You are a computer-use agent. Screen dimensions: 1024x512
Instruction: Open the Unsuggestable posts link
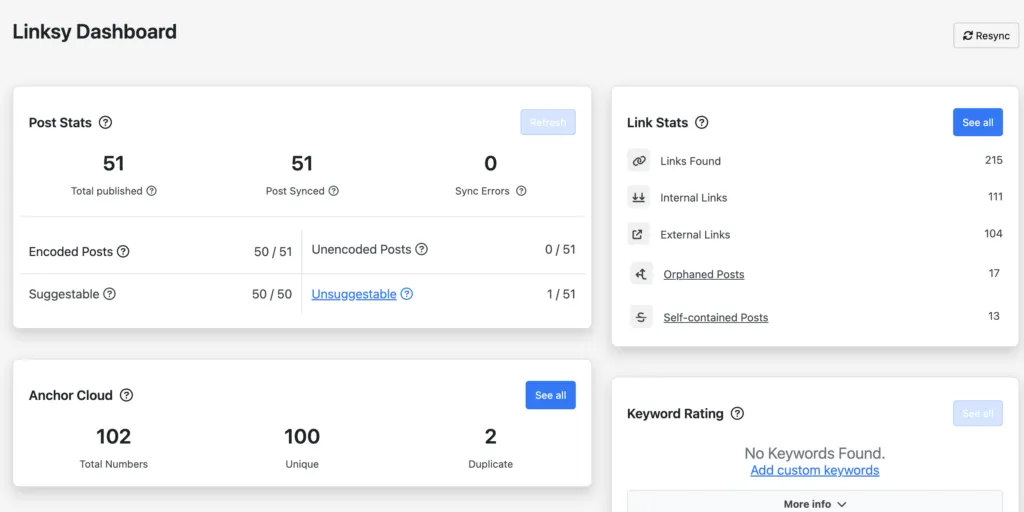coord(354,295)
